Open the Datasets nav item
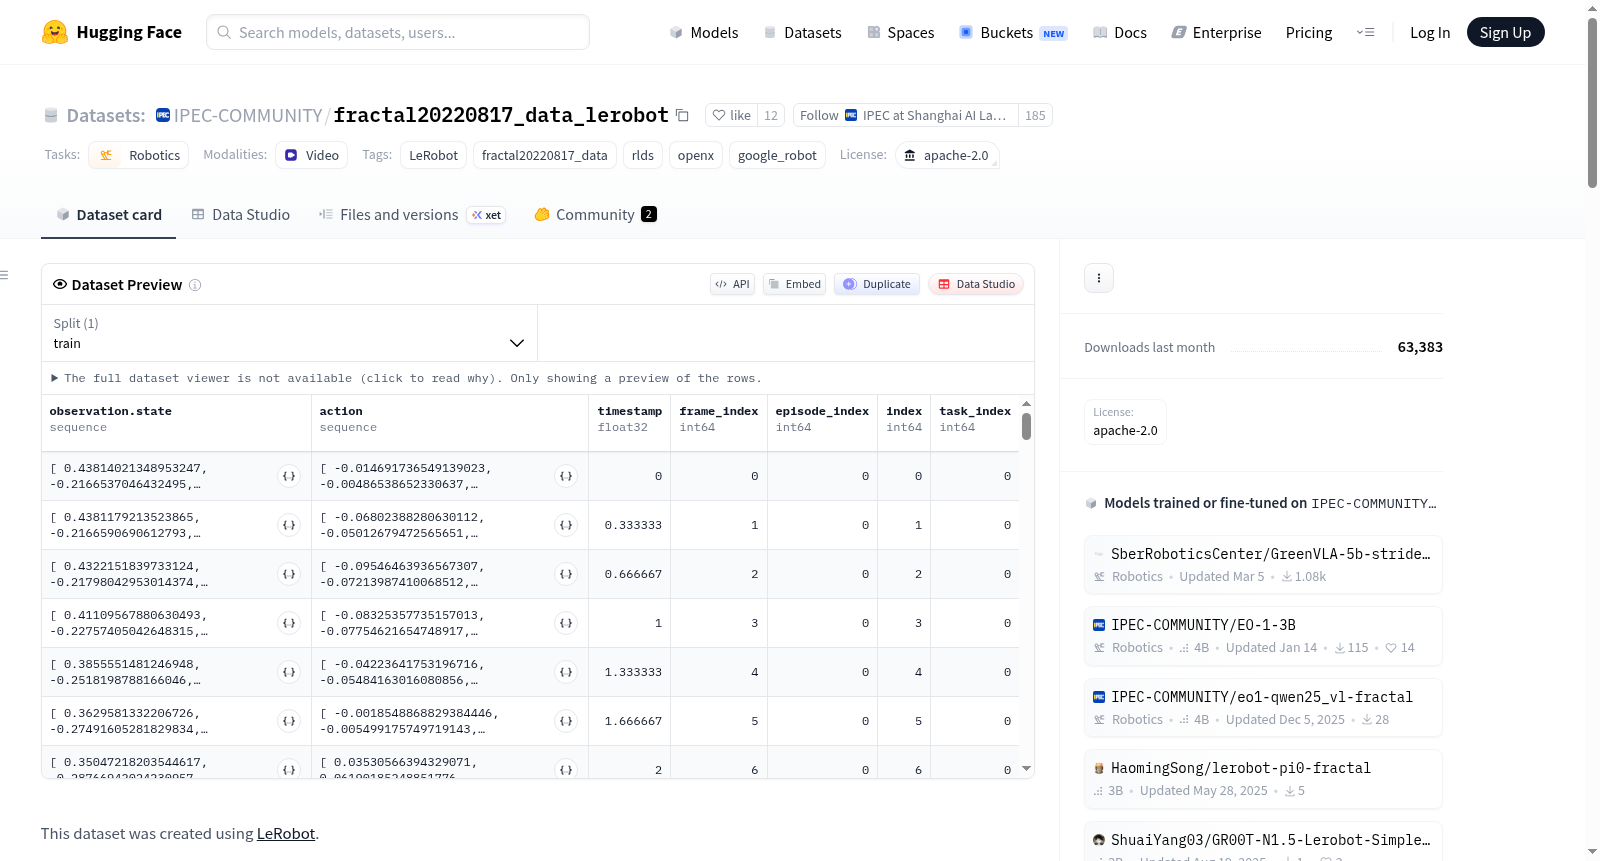Viewport: 1600px width, 861px height. [802, 32]
